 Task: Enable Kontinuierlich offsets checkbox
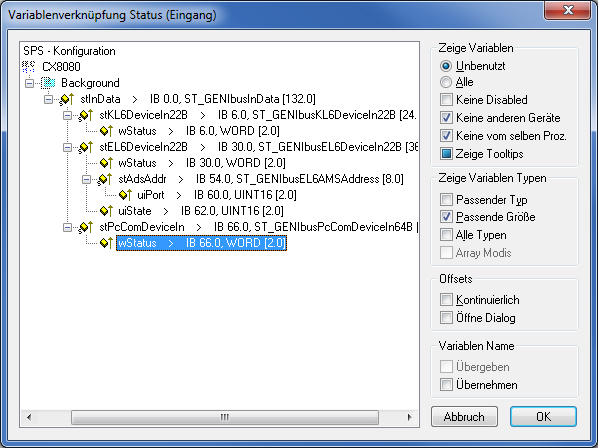click(x=446, y=300)
